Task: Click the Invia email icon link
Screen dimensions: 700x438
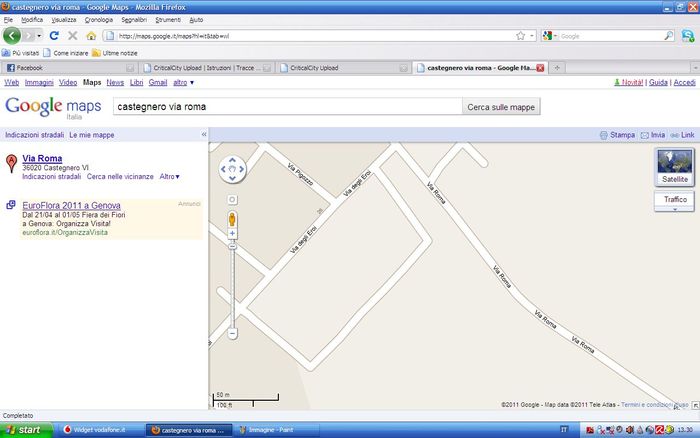Action: point(653,135)
